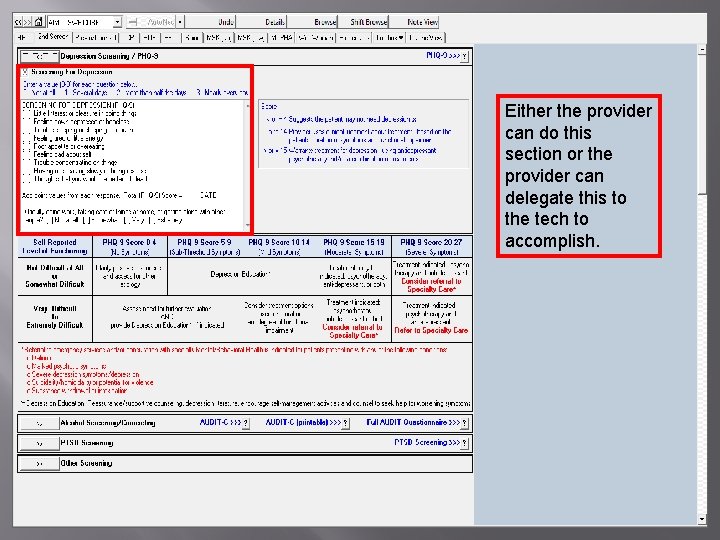The height and width of the screenshot is (540, 720).
Task: Click the ? button next to AUDIT-C >>>
Action: (x=246, y=423)
